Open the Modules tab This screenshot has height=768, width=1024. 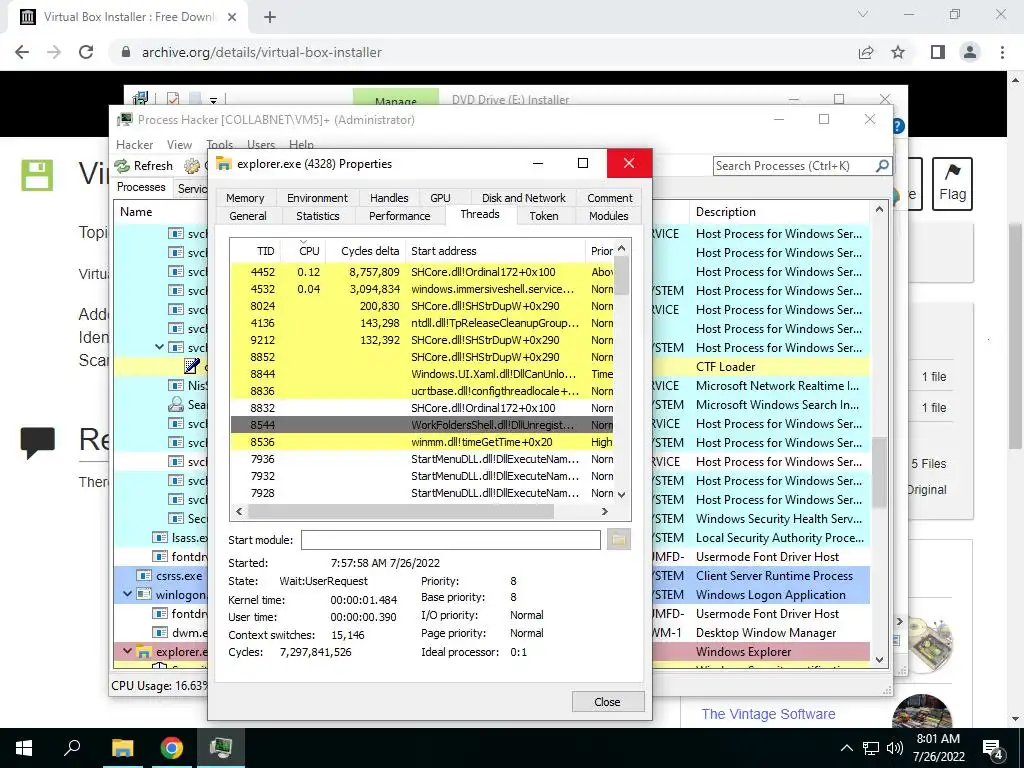click(x=609, y=216)
